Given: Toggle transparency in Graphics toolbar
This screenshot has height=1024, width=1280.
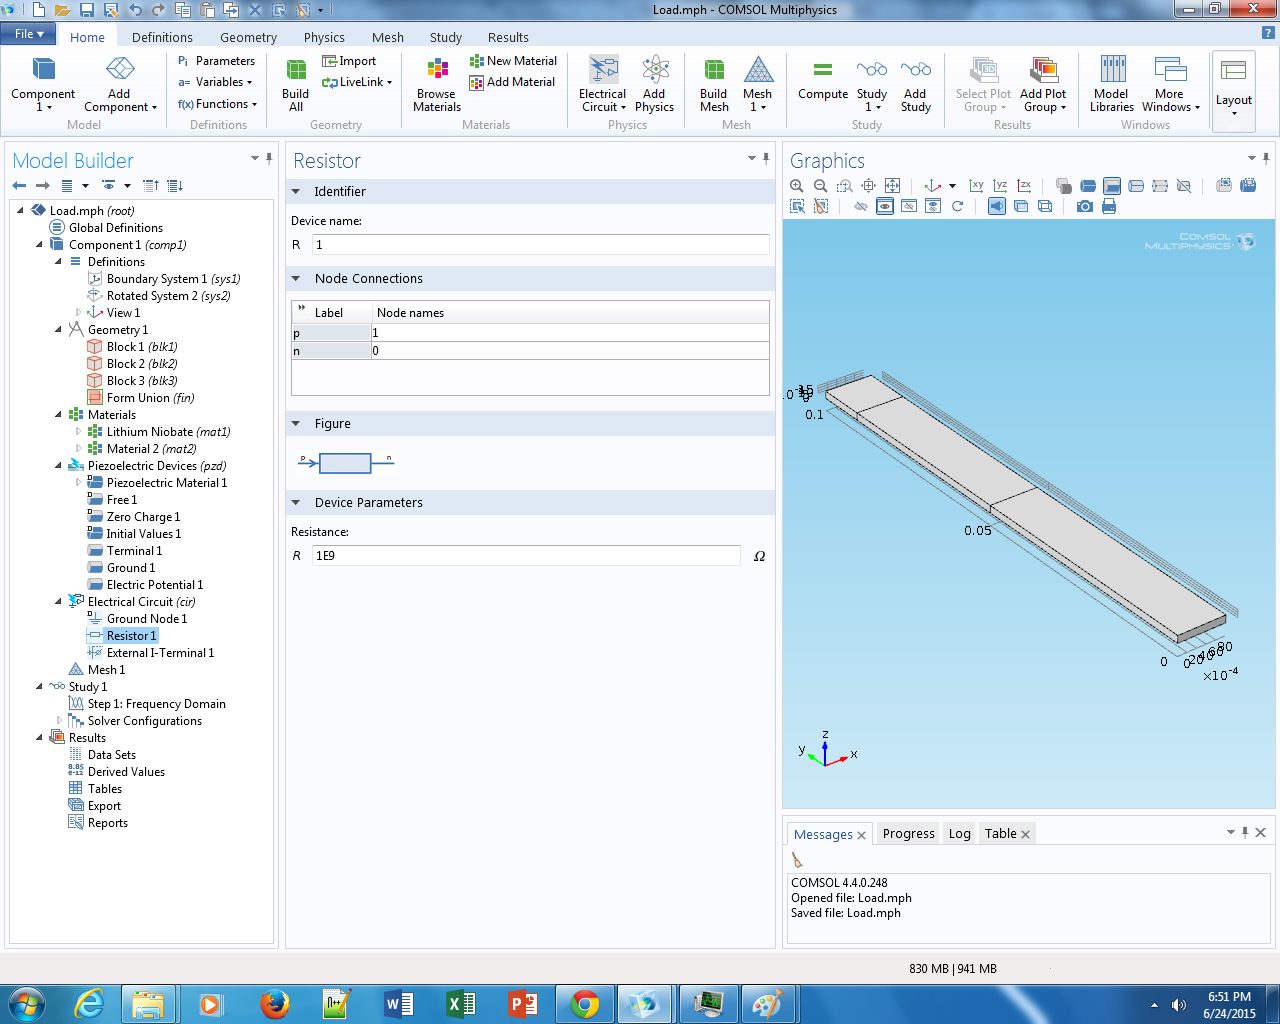Looking at the screenshot, I should (1021, 207).
